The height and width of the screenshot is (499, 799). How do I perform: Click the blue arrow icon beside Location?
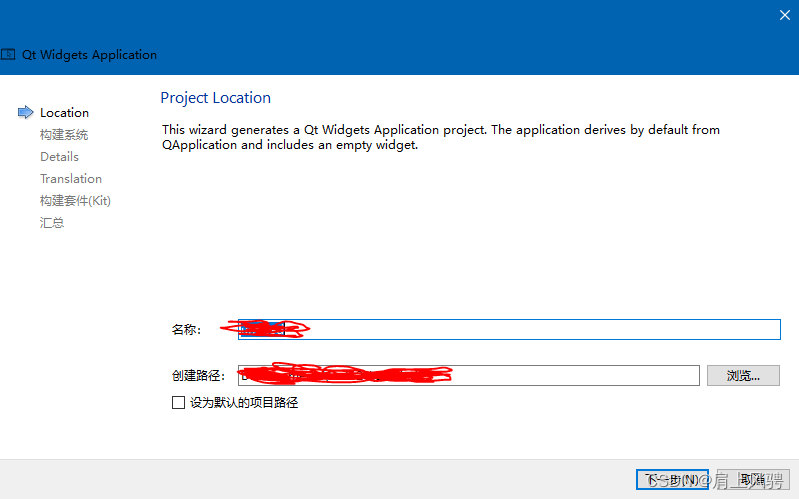click(x=25, y=112)
